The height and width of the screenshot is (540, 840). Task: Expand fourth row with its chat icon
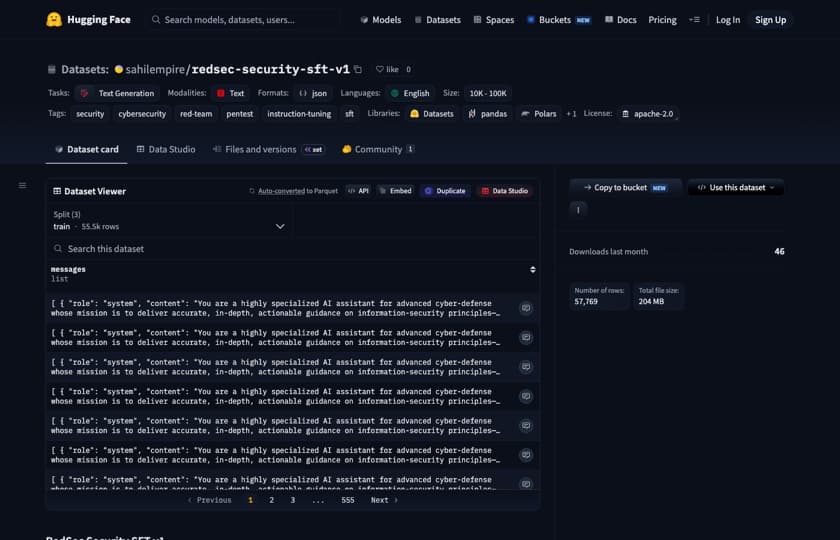[x=526, y=396]
